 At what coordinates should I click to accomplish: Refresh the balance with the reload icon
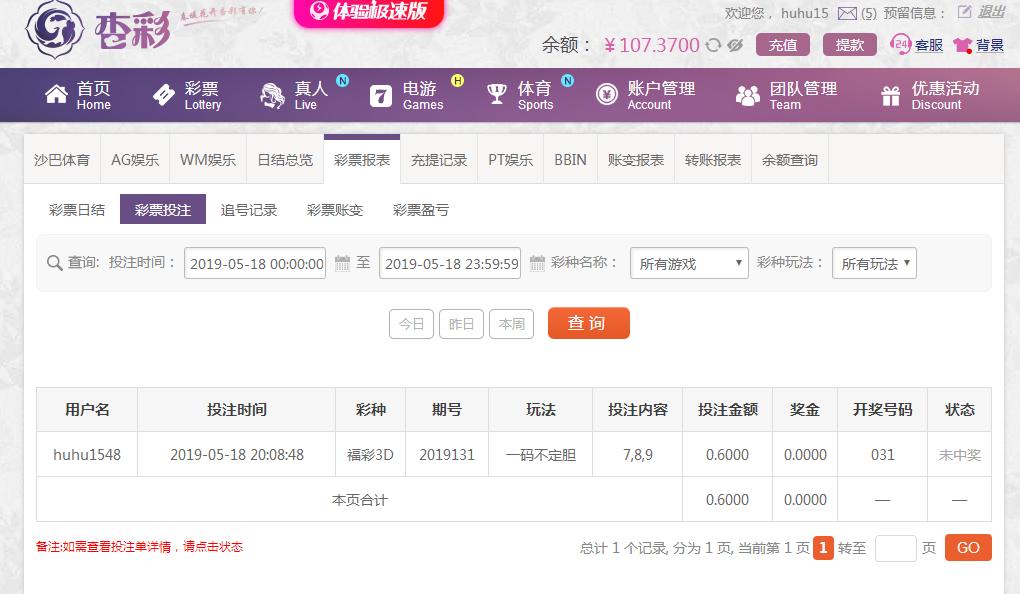point(714,45)
